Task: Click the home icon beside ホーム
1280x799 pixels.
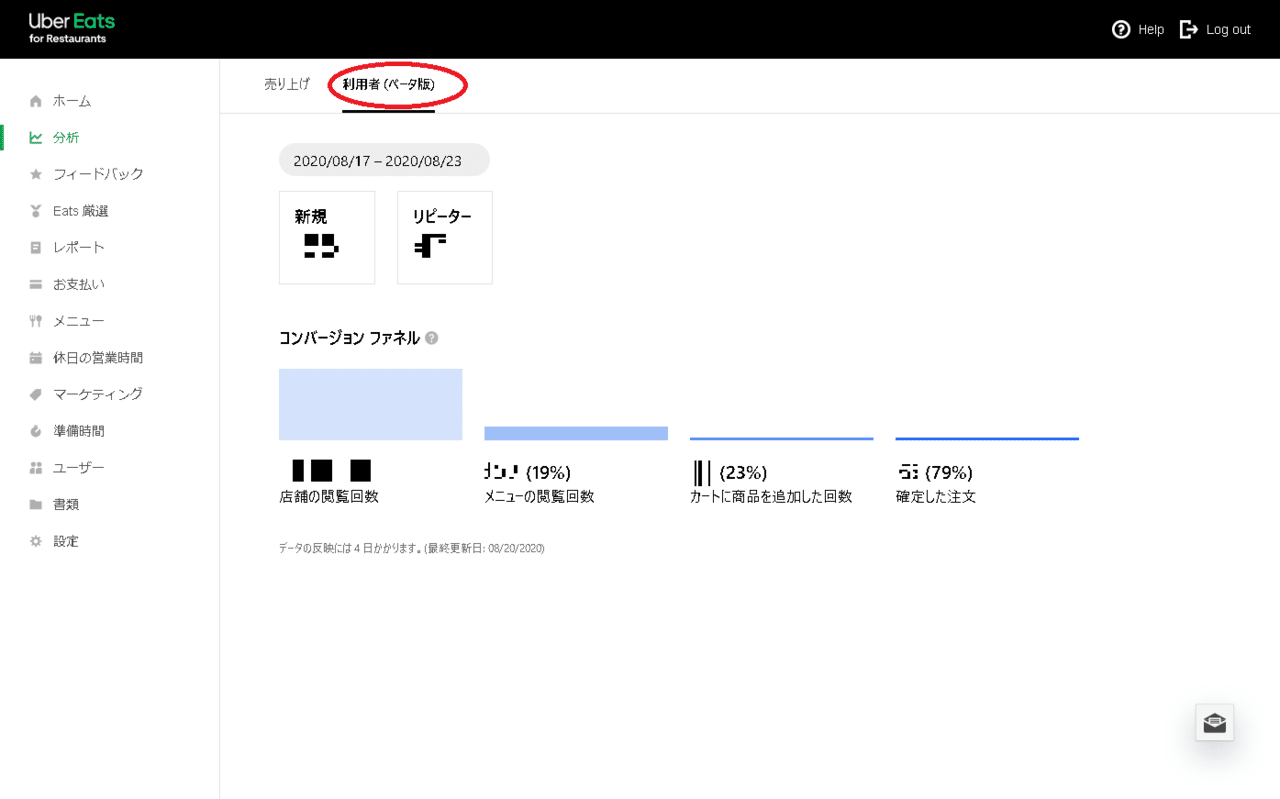Action: point(36,101)
